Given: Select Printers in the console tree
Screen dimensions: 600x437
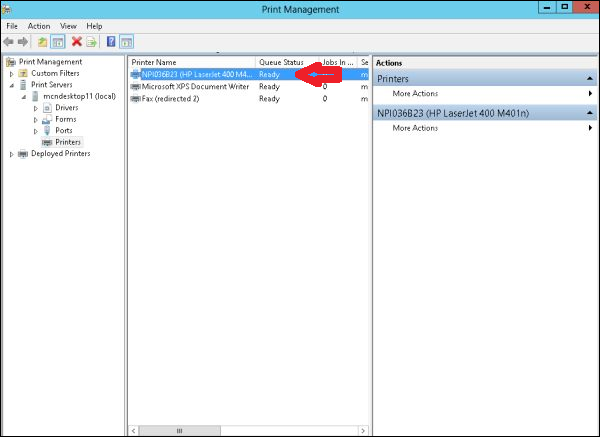Looking at the screenshot, I should 68,142.
